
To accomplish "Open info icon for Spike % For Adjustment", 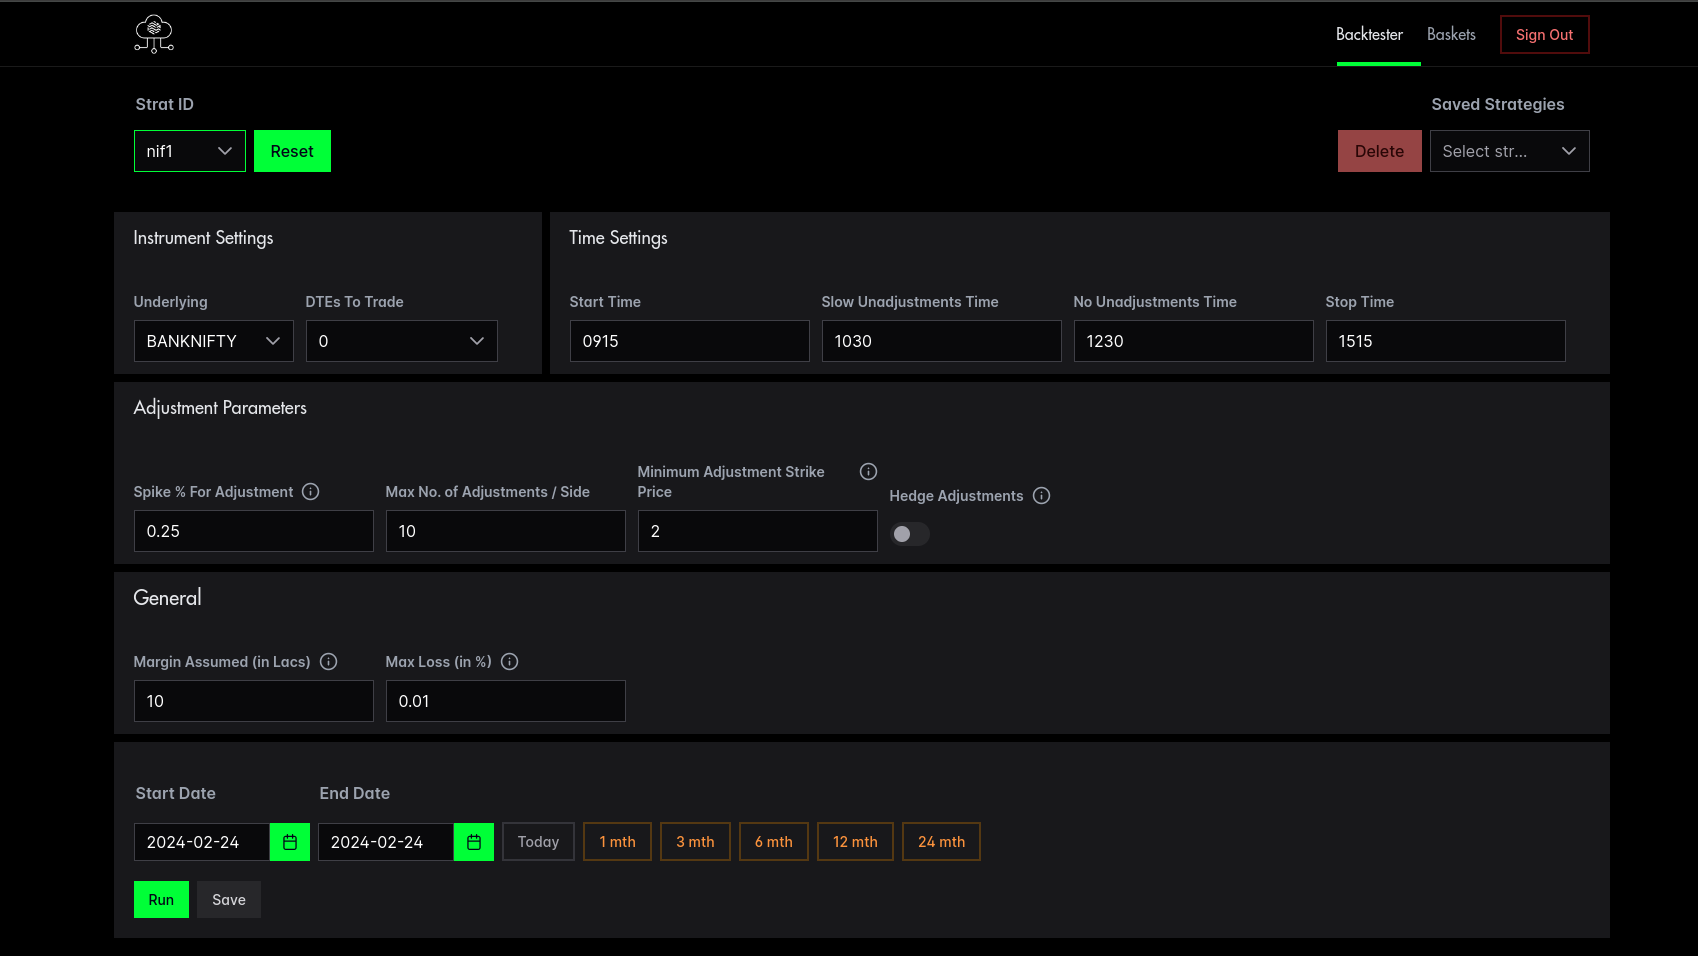I will (x=311, y=491).
